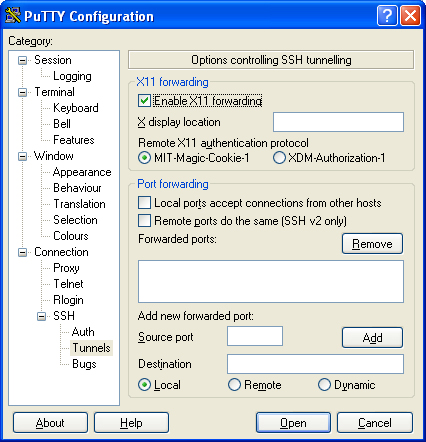Screen dimensions: 426x442
Task: Collapse the SSH tree node
Action: [41, 316]
